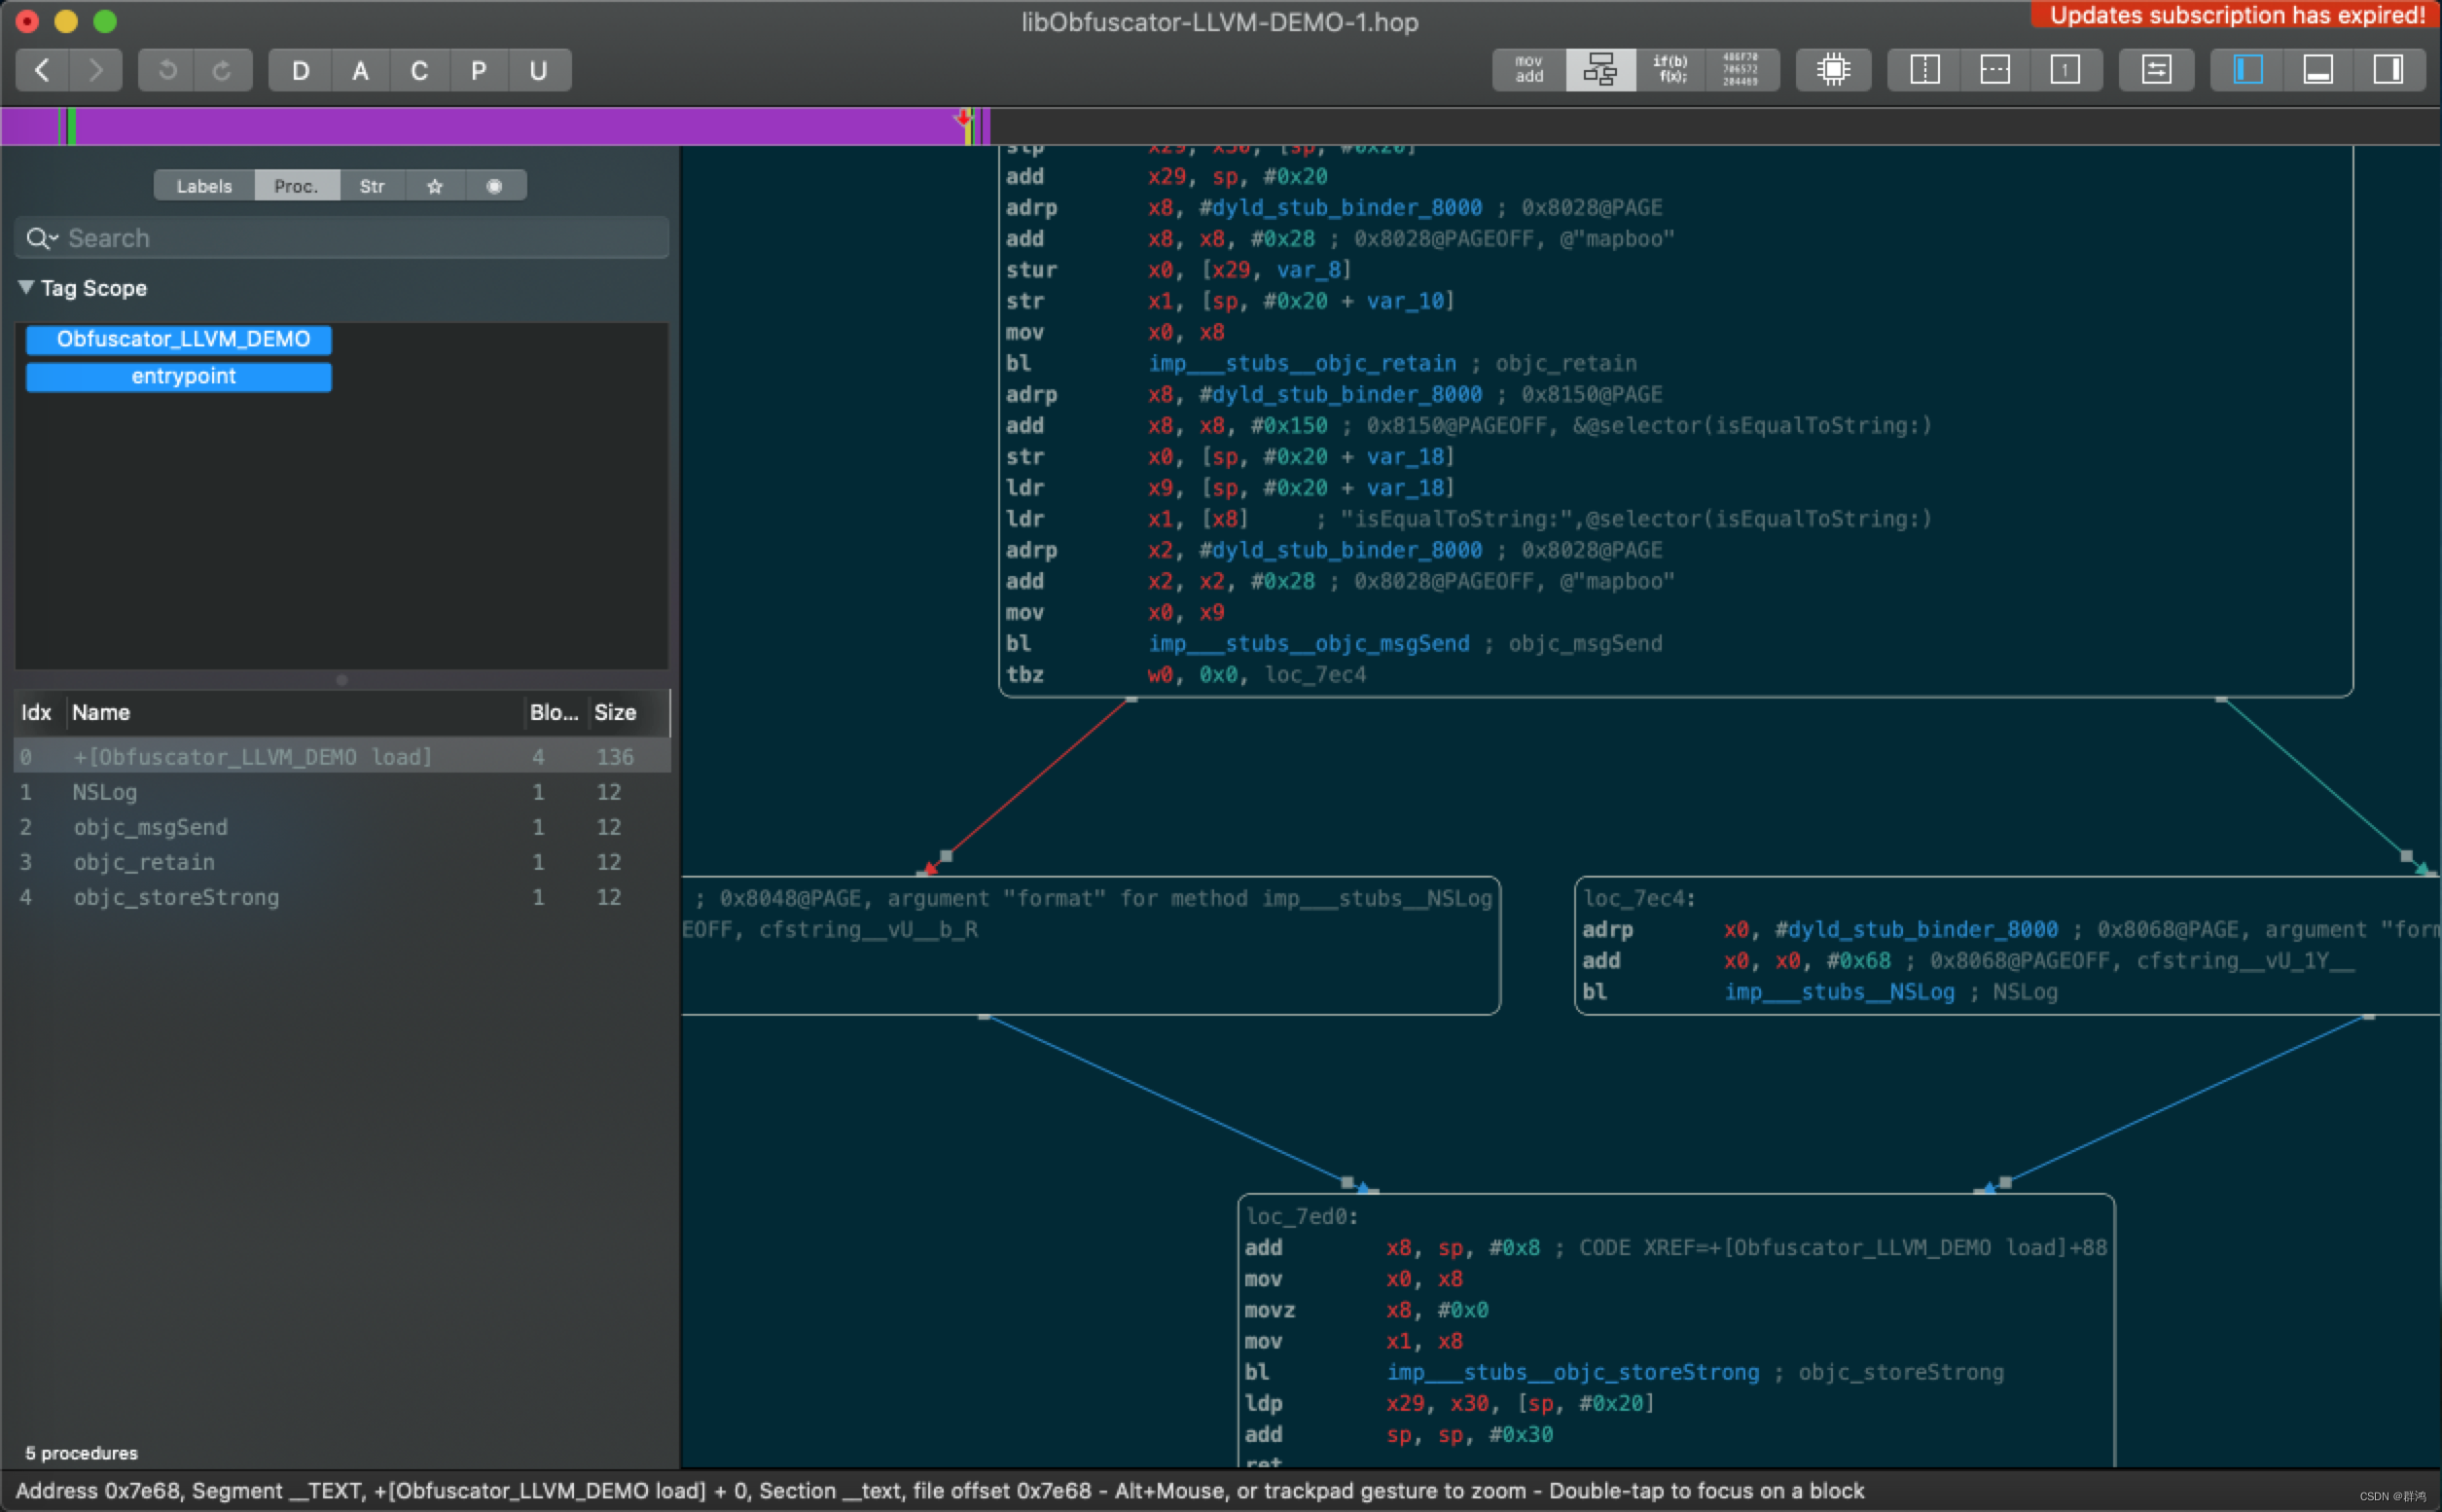Switch to hexadecimal view mode
The height and width of the screenshot is (1512, 2442).
pos(1741,70)
